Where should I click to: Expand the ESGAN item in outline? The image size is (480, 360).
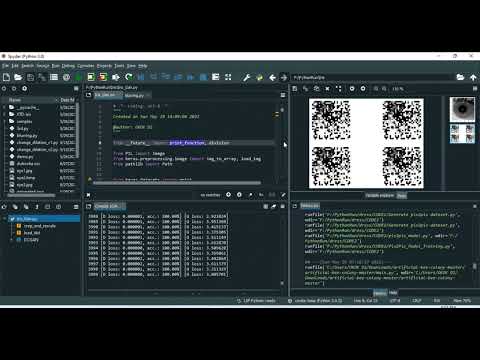click(12, 240)
